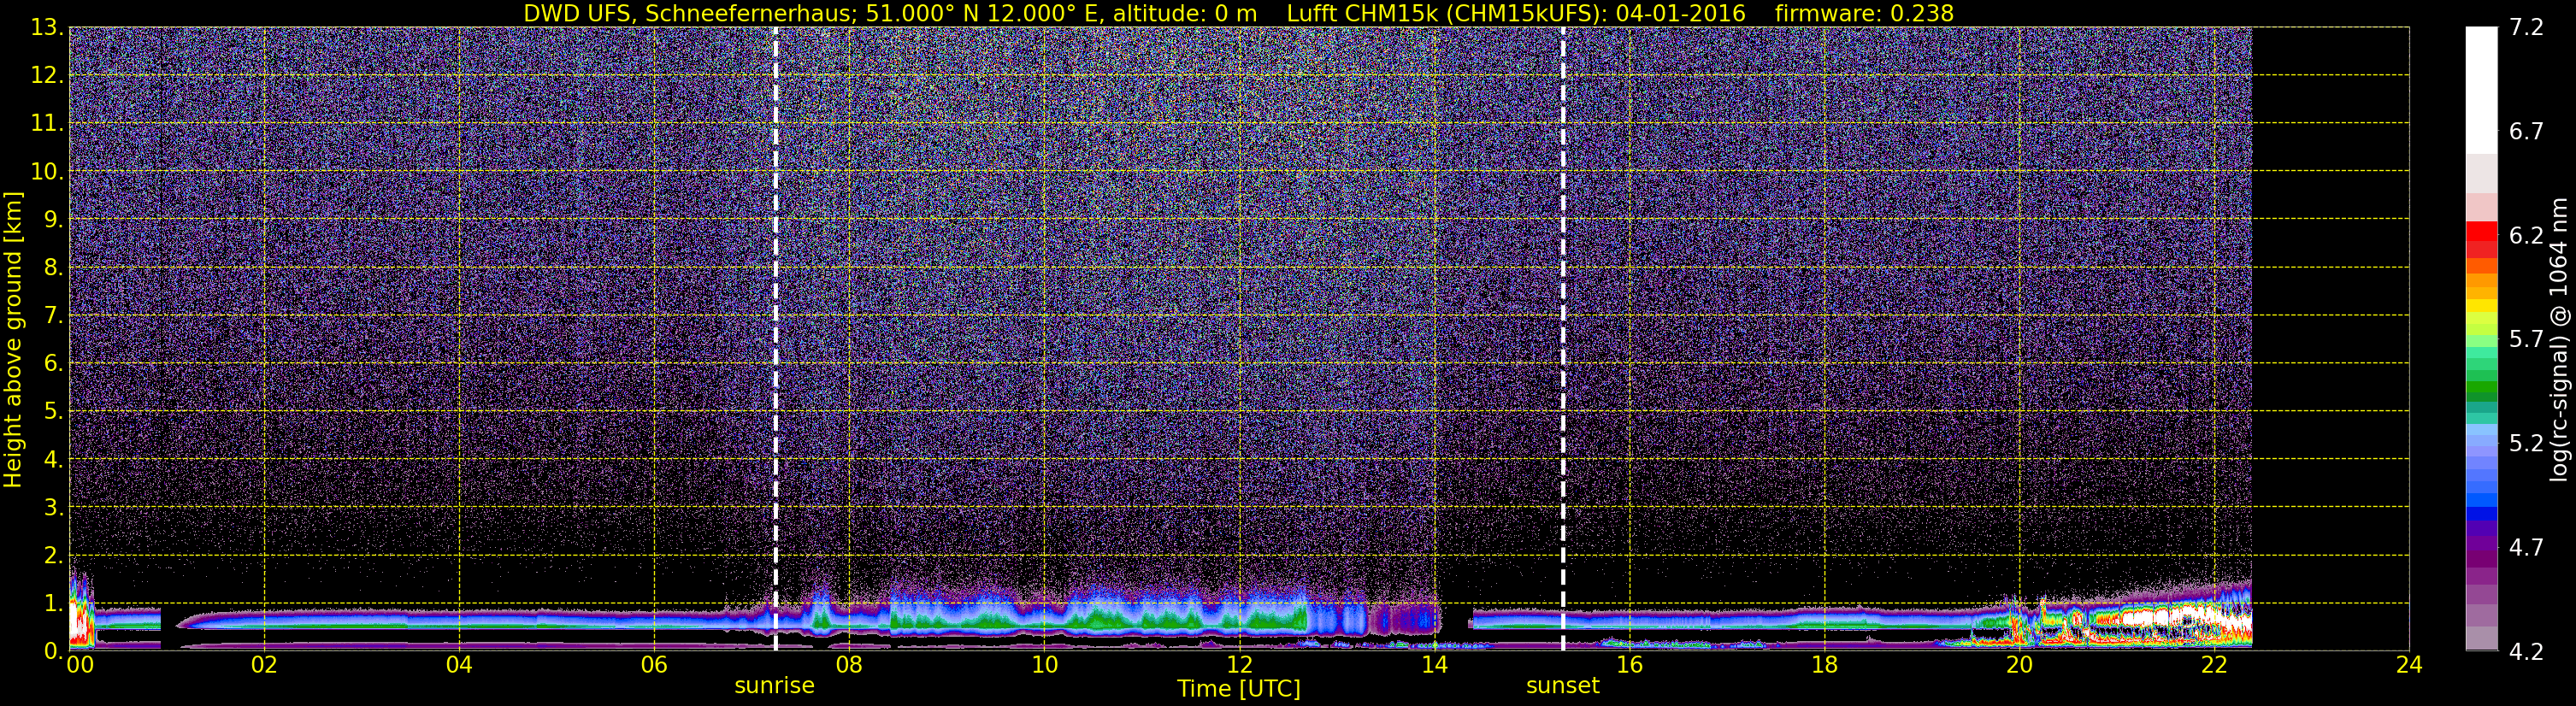Click the time axis tick label 18
This screenshot has height=706, width=2576.
tap(1824, 665)
